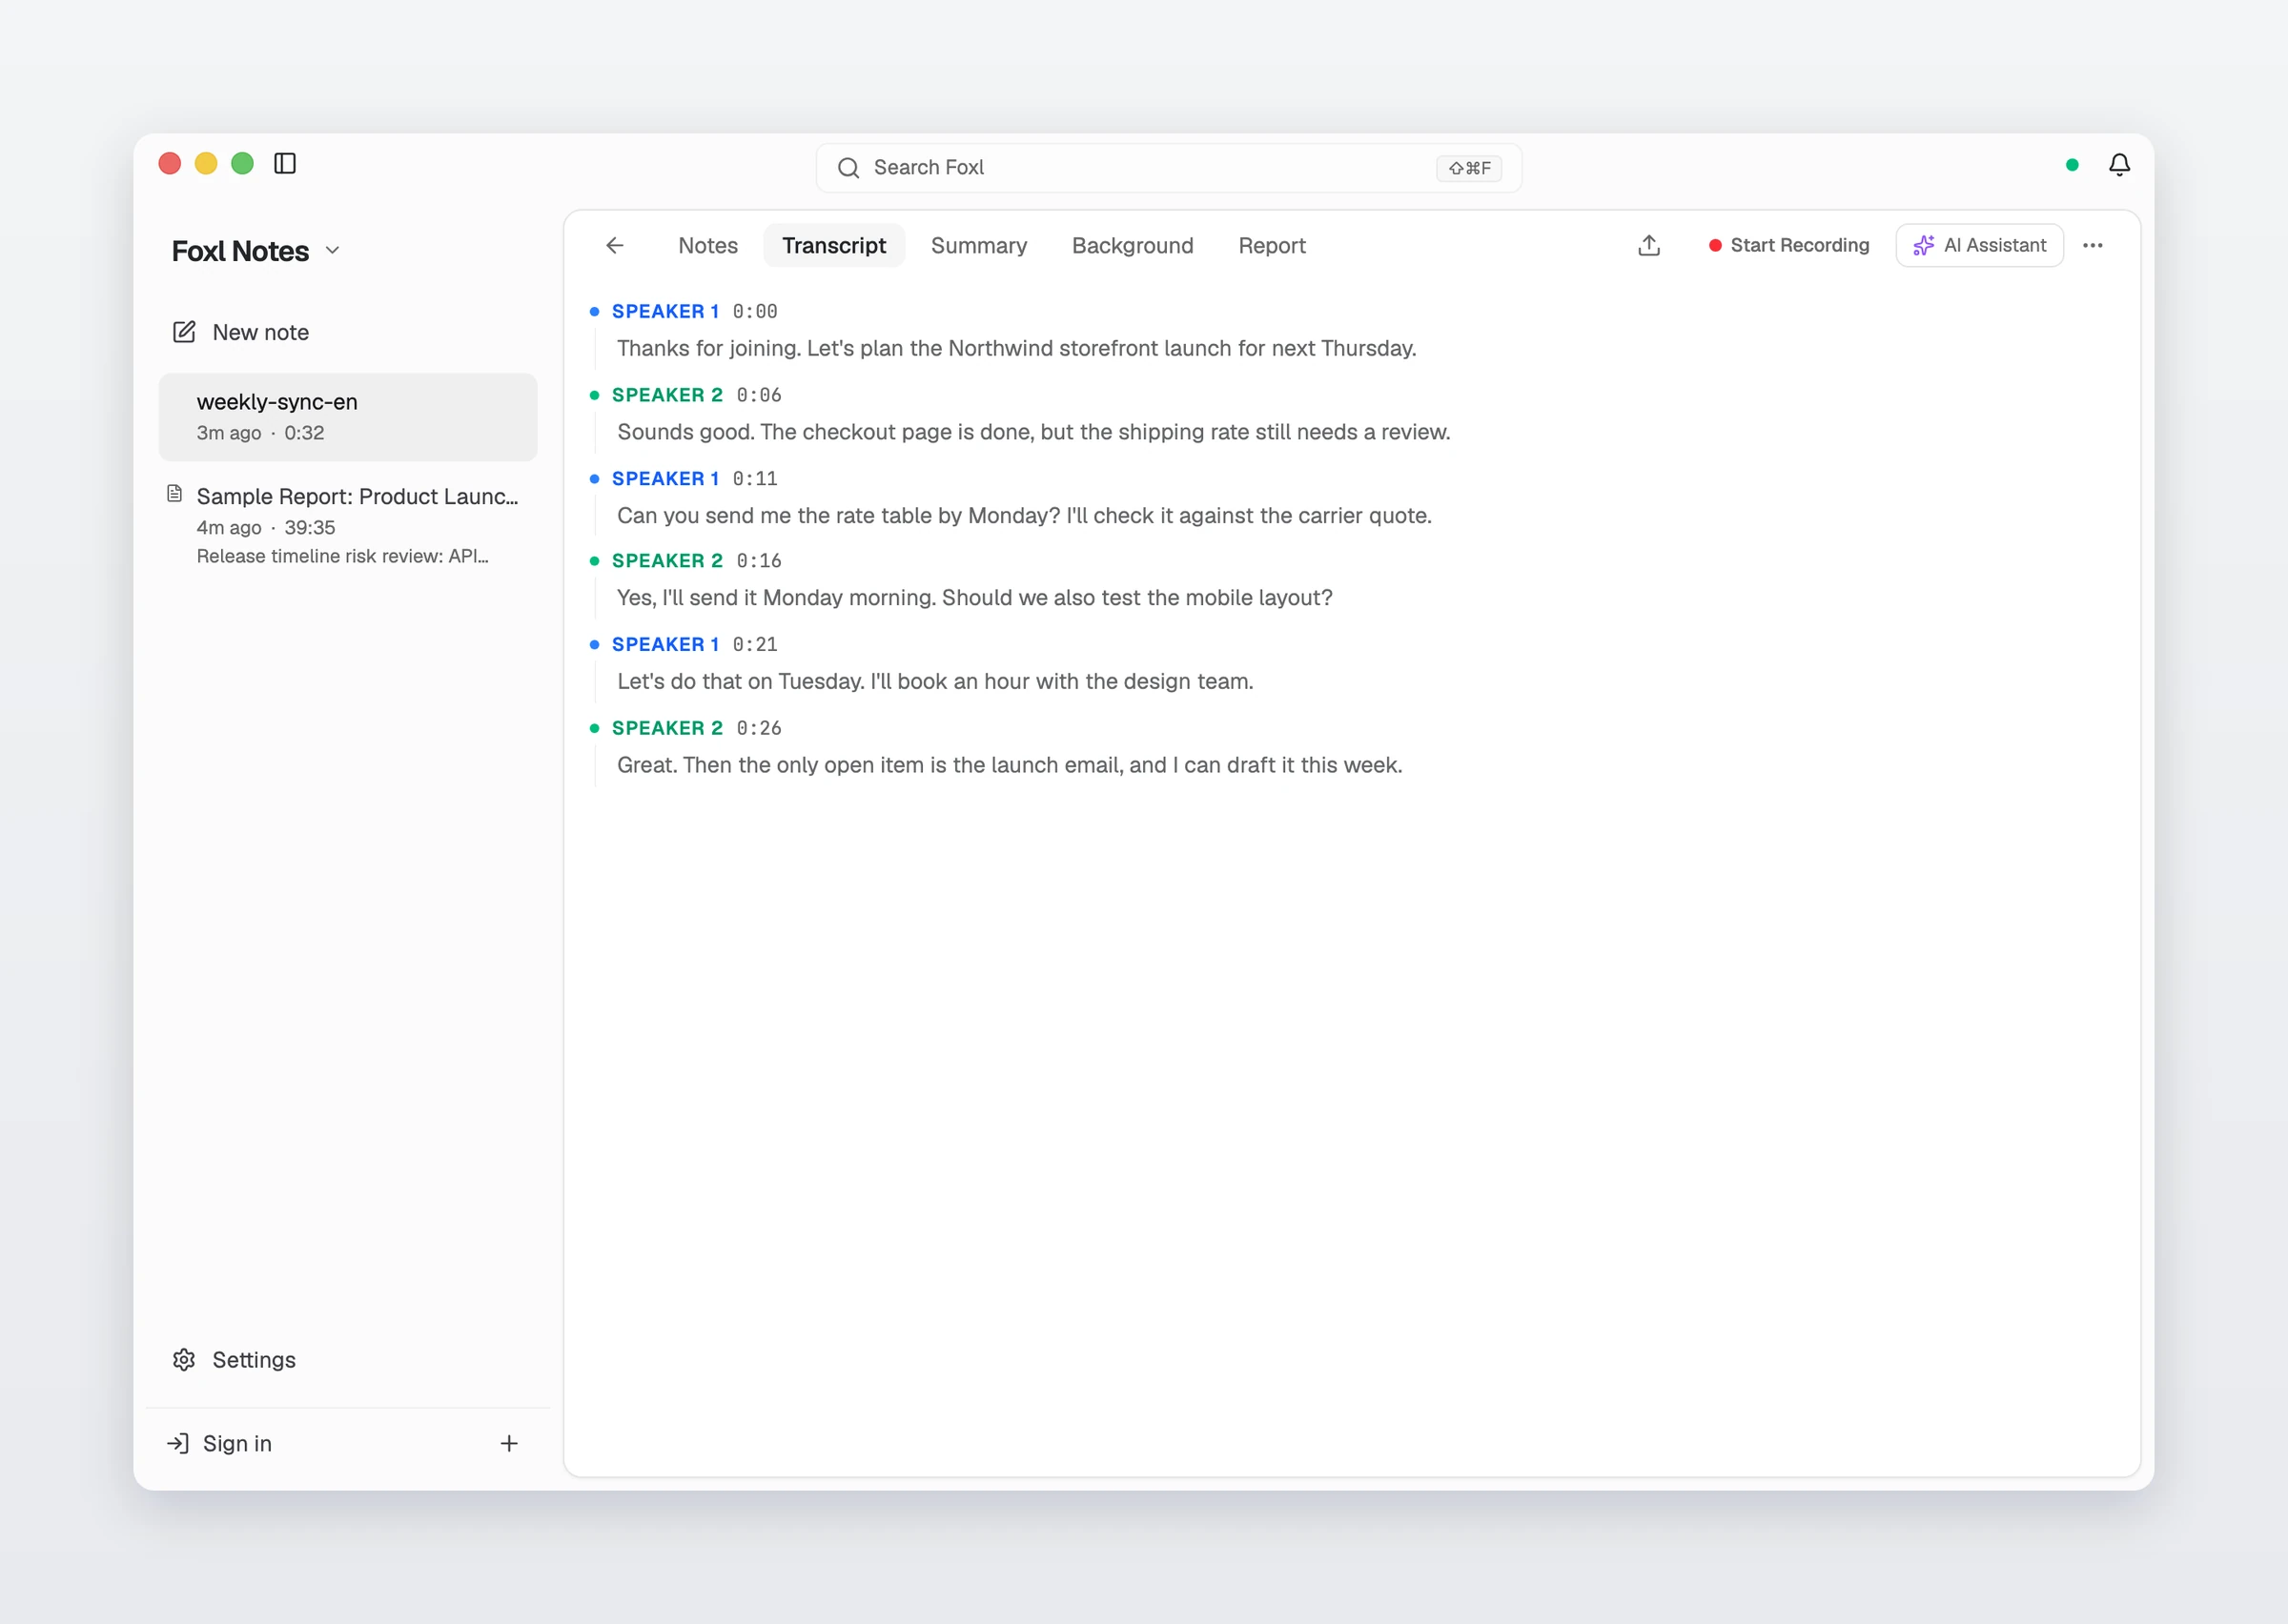Click the Sign in link

(x=237, y=1443)
